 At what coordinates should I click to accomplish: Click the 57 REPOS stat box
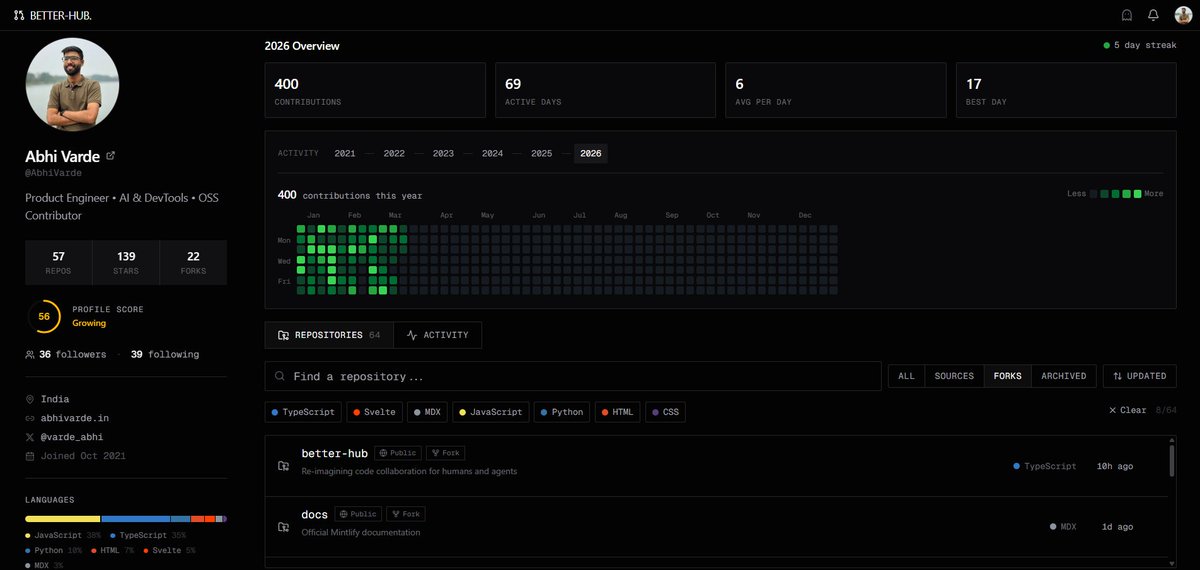coord(58,263)
